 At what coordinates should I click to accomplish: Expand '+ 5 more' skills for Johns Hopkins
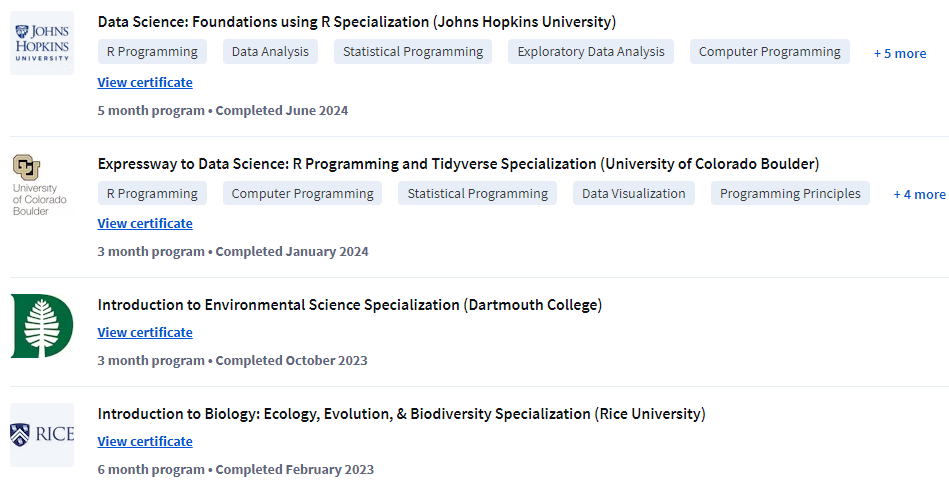pos(899,53)
